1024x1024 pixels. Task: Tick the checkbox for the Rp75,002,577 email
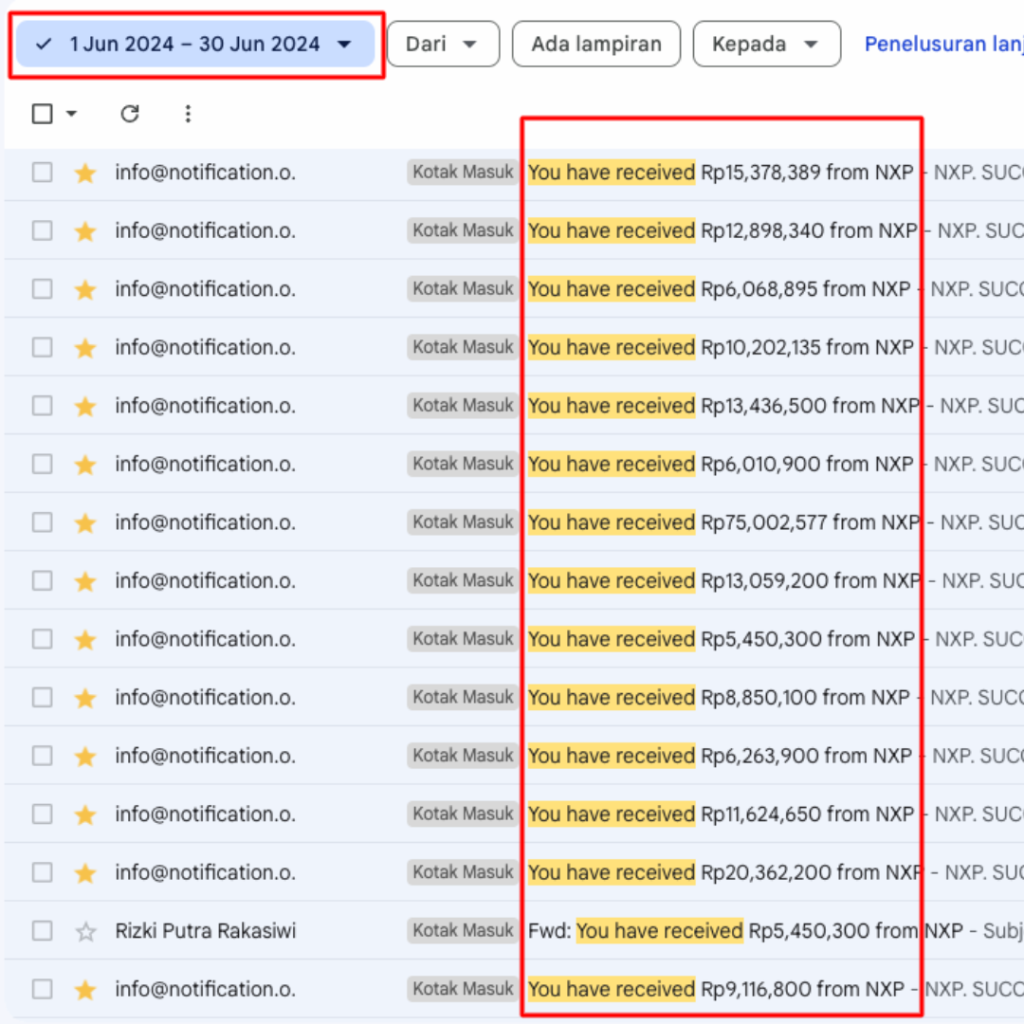coord(42,522)
